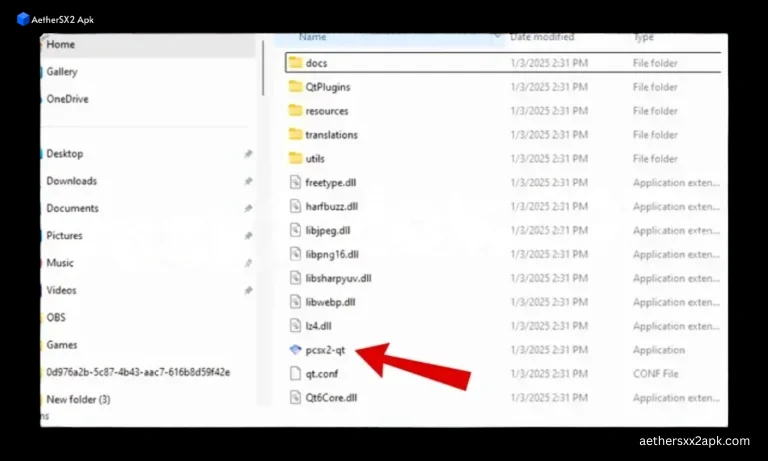The image size is (768, 461).
Task: Select the freetype.dll file icon
Action: (295, 182)
